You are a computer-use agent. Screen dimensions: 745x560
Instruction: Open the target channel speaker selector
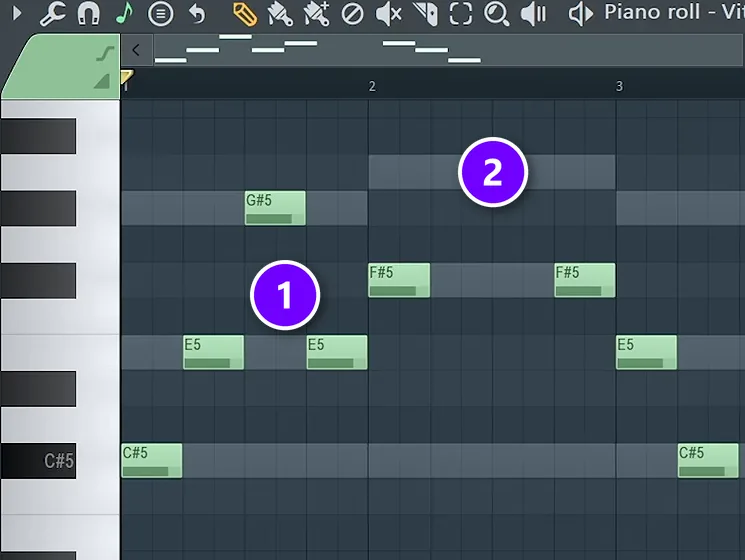pyautogui.click(x=581, y=14)
